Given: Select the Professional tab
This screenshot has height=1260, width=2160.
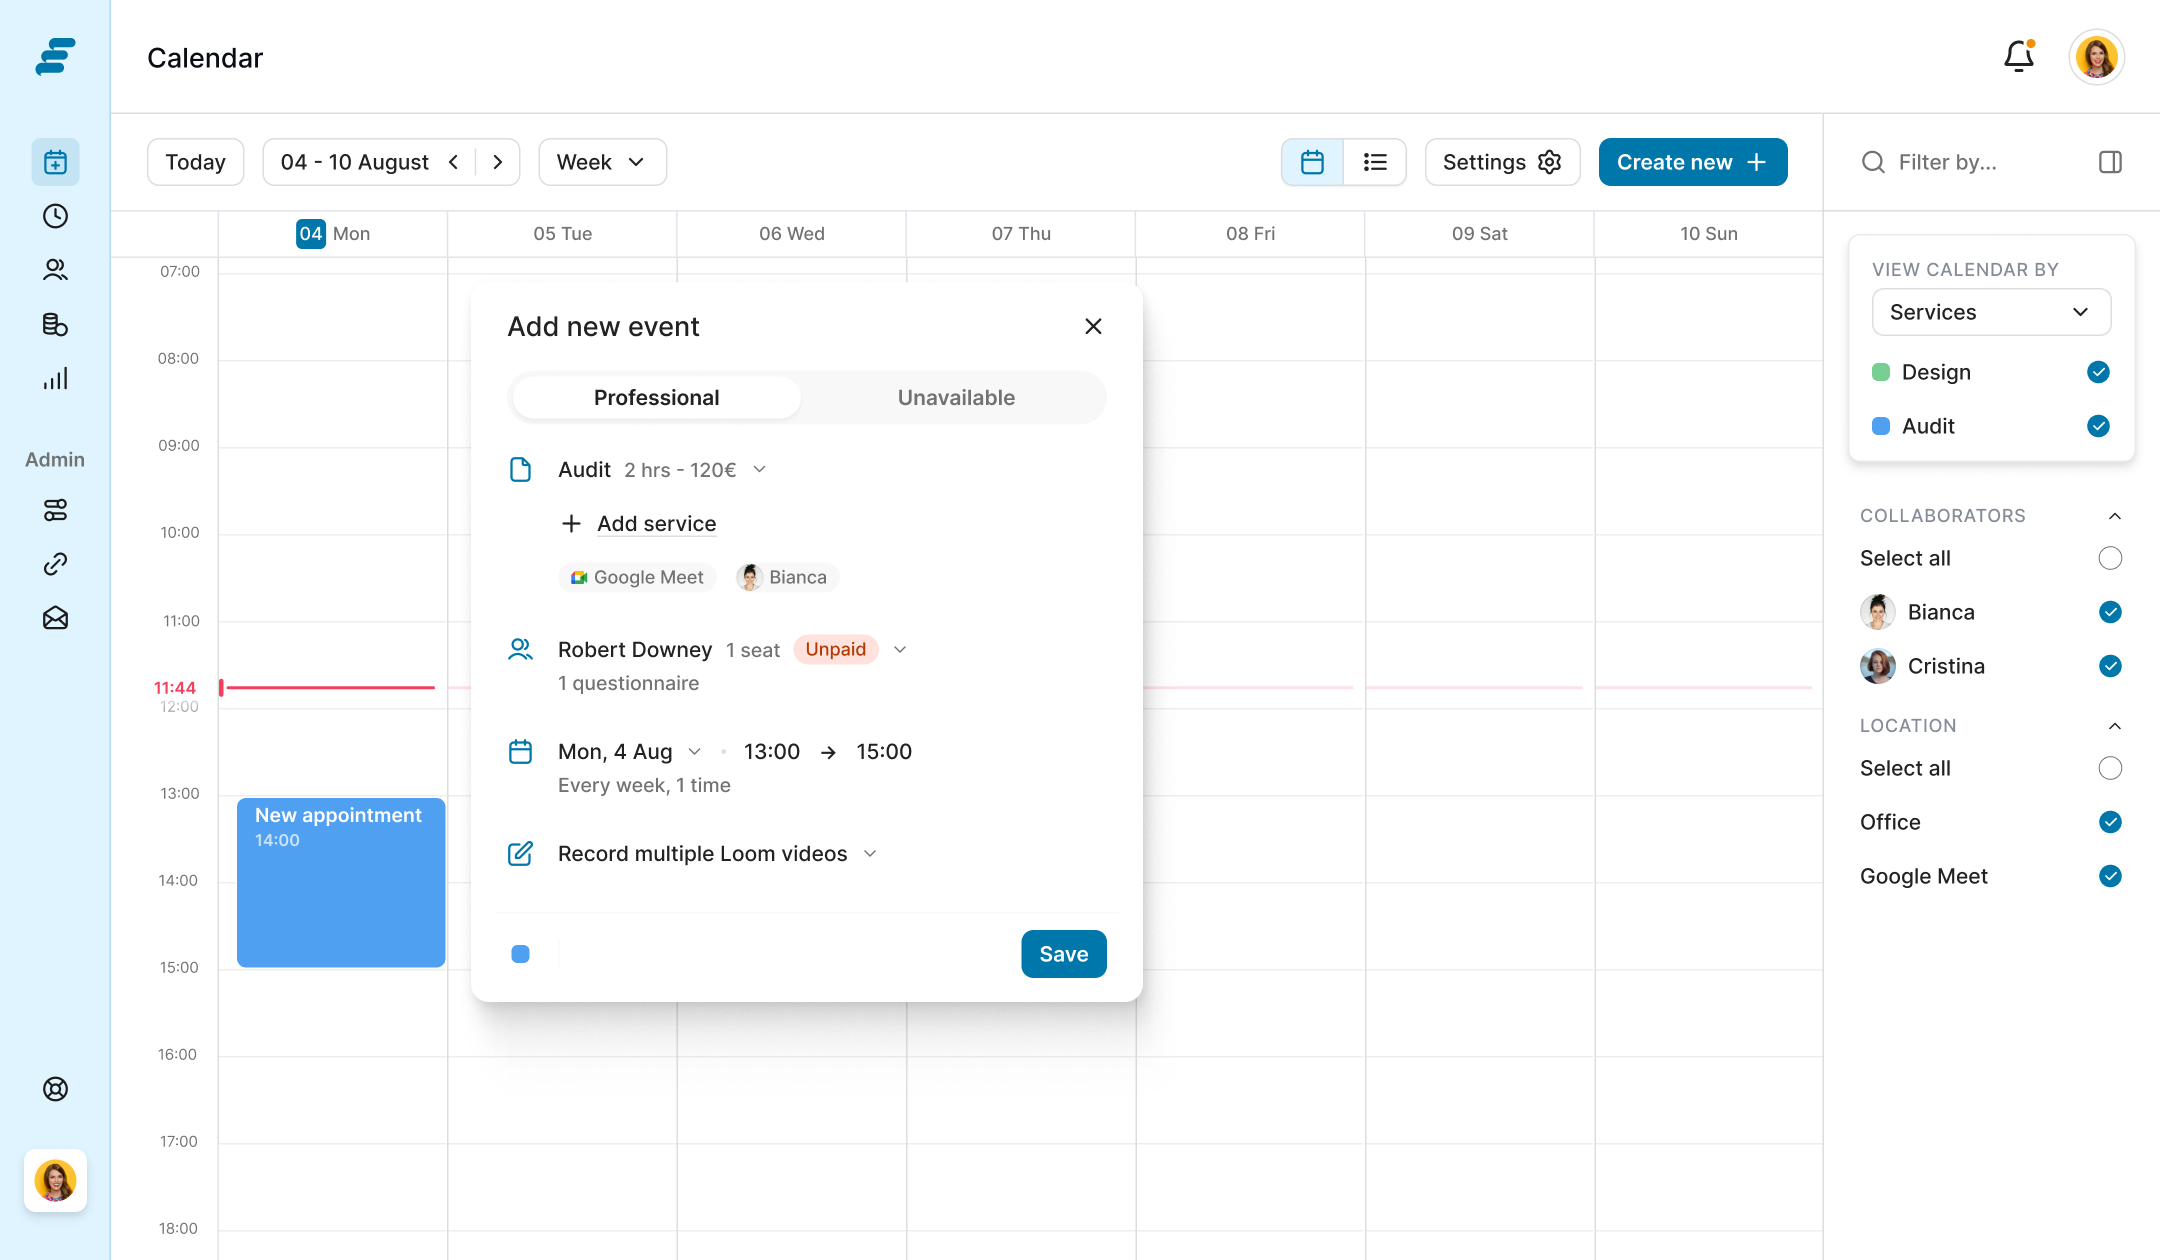Looking at the screenshot, I should click(x=656, y=398).
